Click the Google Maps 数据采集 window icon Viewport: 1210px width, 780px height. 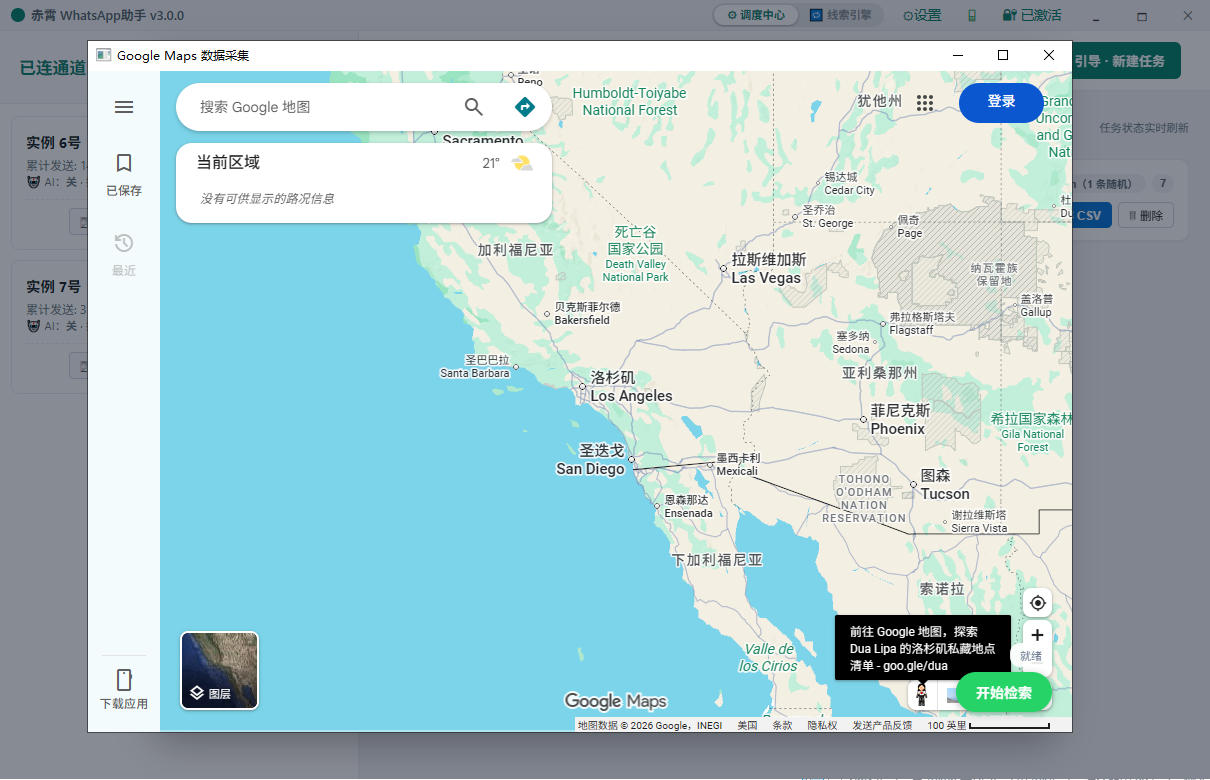point(103,55)
